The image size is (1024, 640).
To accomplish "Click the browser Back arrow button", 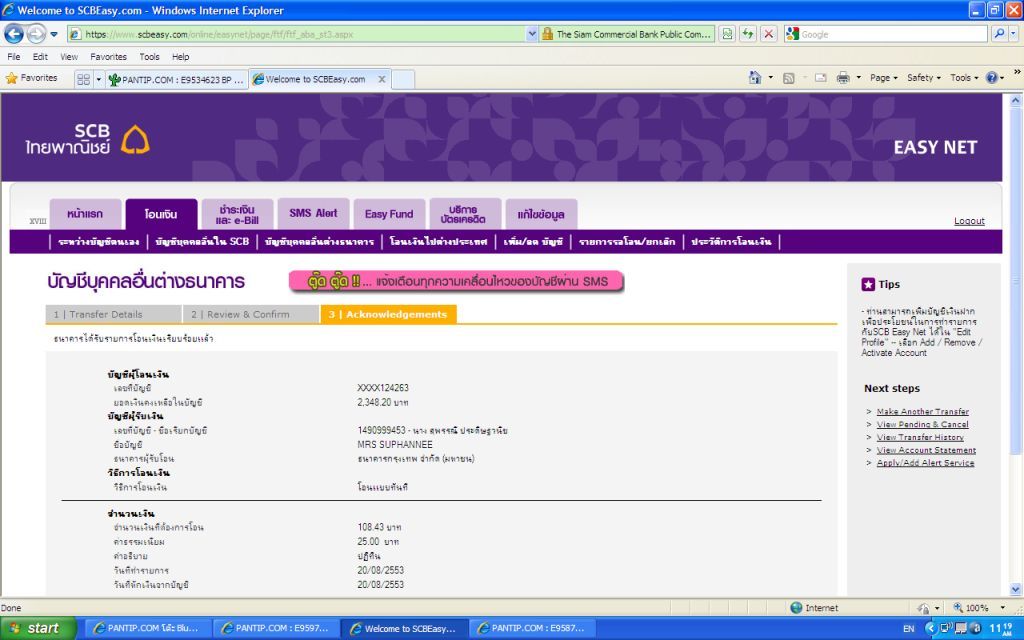I will coord(14,33).
